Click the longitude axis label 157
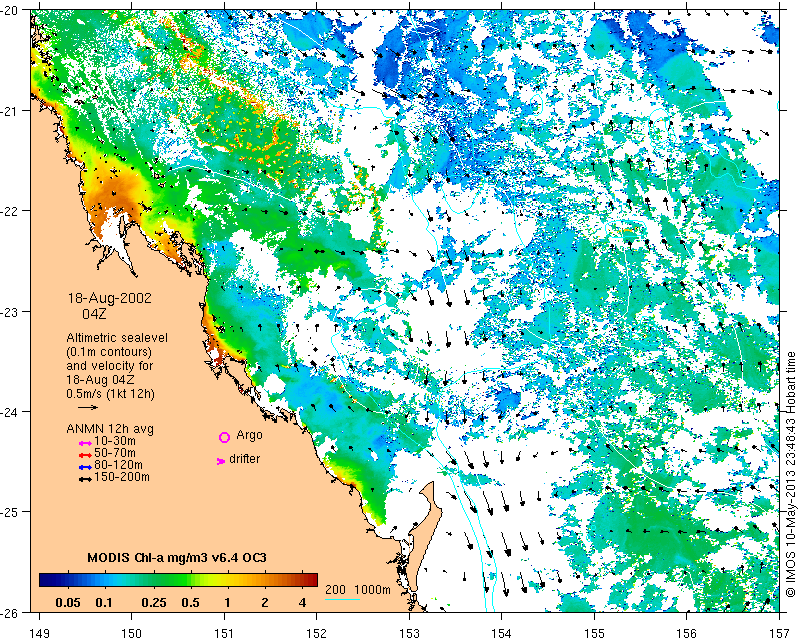The height and width of the screenshot is (640, 800). pos(780,633)
